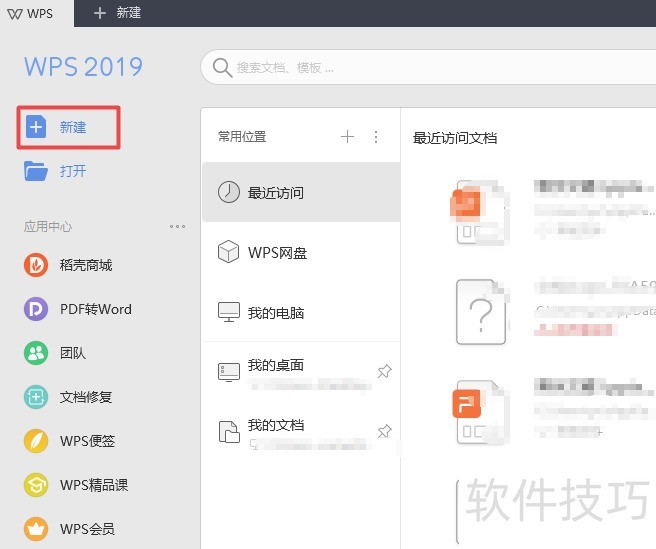Screen dimensions: 656x549
Task: Select 我的文档 in the locations list
Action: pos(301,431)
